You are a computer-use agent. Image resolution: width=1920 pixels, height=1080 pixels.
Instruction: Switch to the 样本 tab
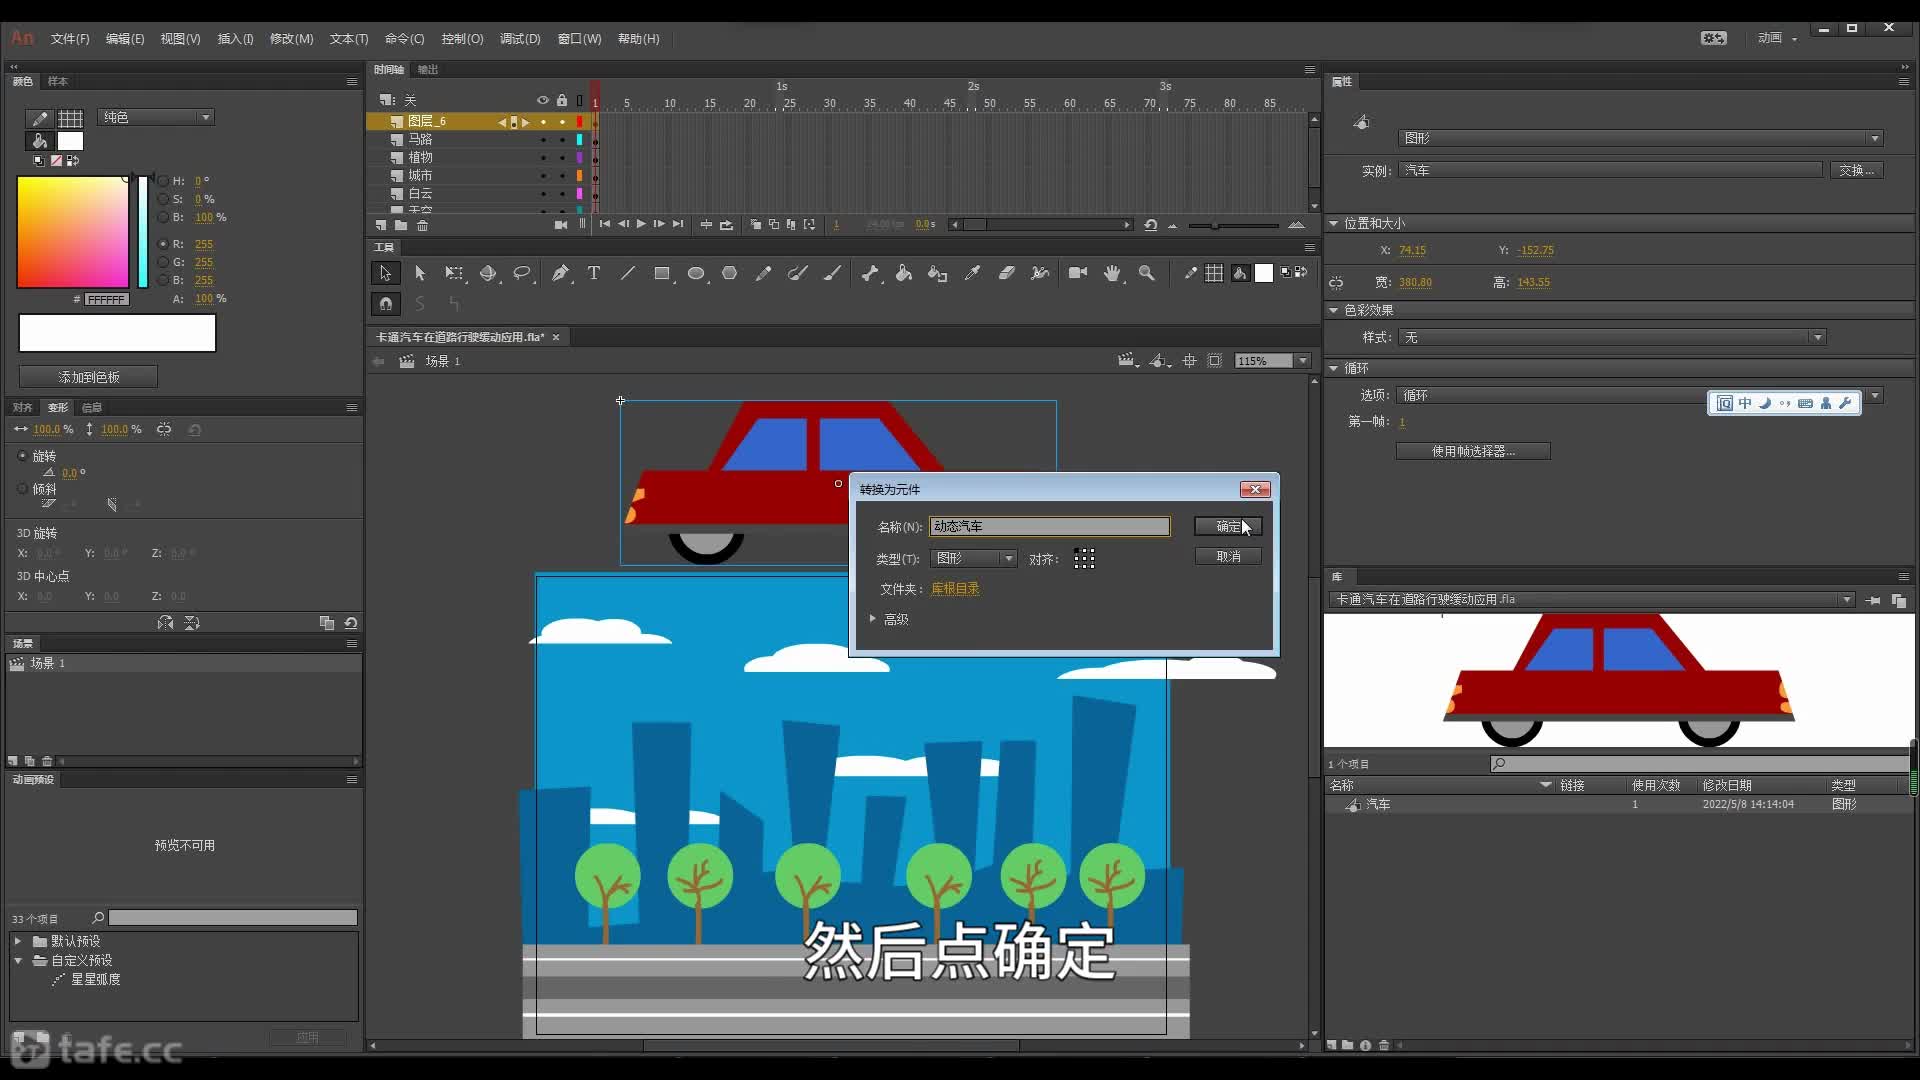click(x=58, y=81)
